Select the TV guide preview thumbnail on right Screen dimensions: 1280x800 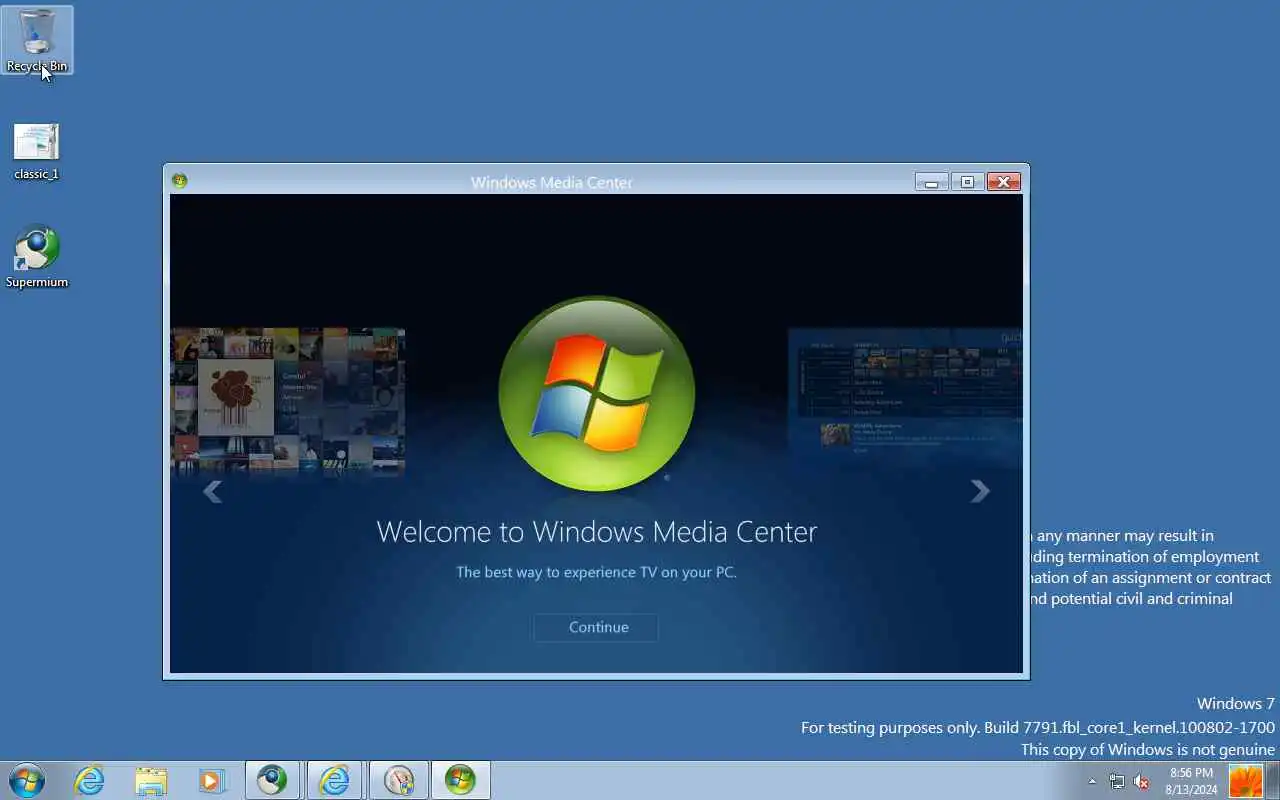pos(905,395)
